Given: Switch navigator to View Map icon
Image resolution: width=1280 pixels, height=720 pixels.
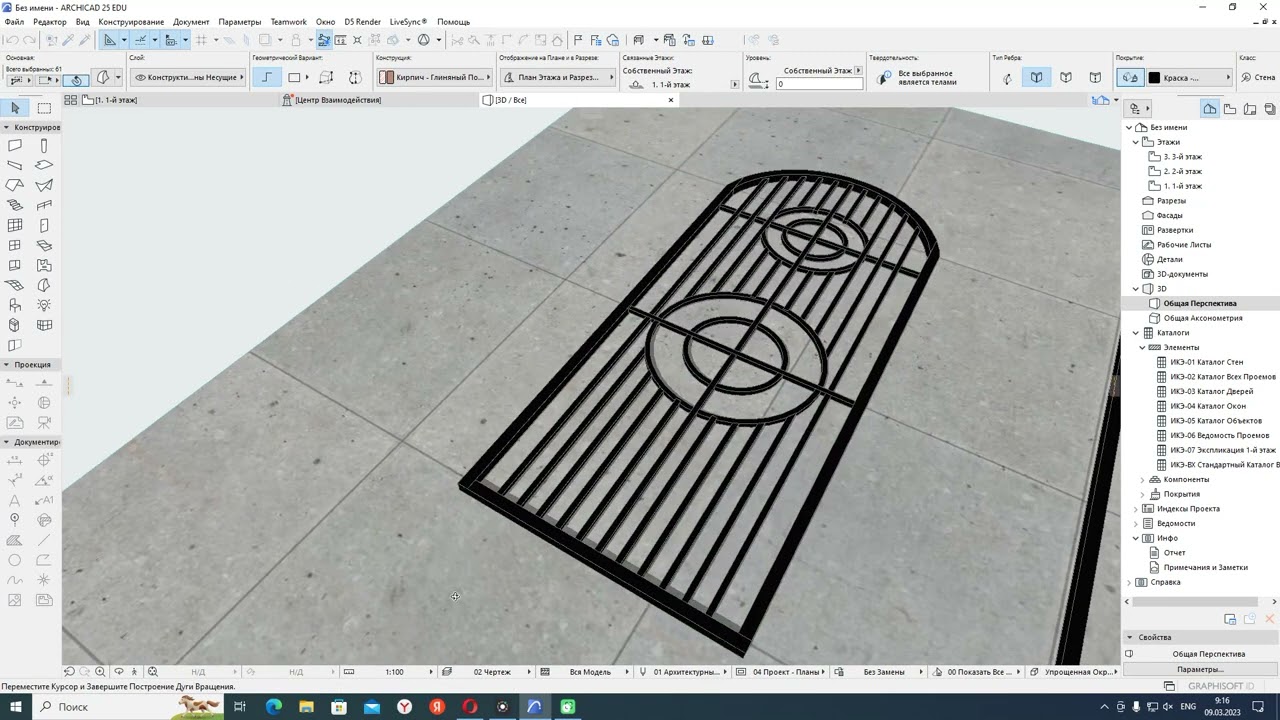Looking at the screenshot, I should pyautogui.click(x=1230, y=109).
